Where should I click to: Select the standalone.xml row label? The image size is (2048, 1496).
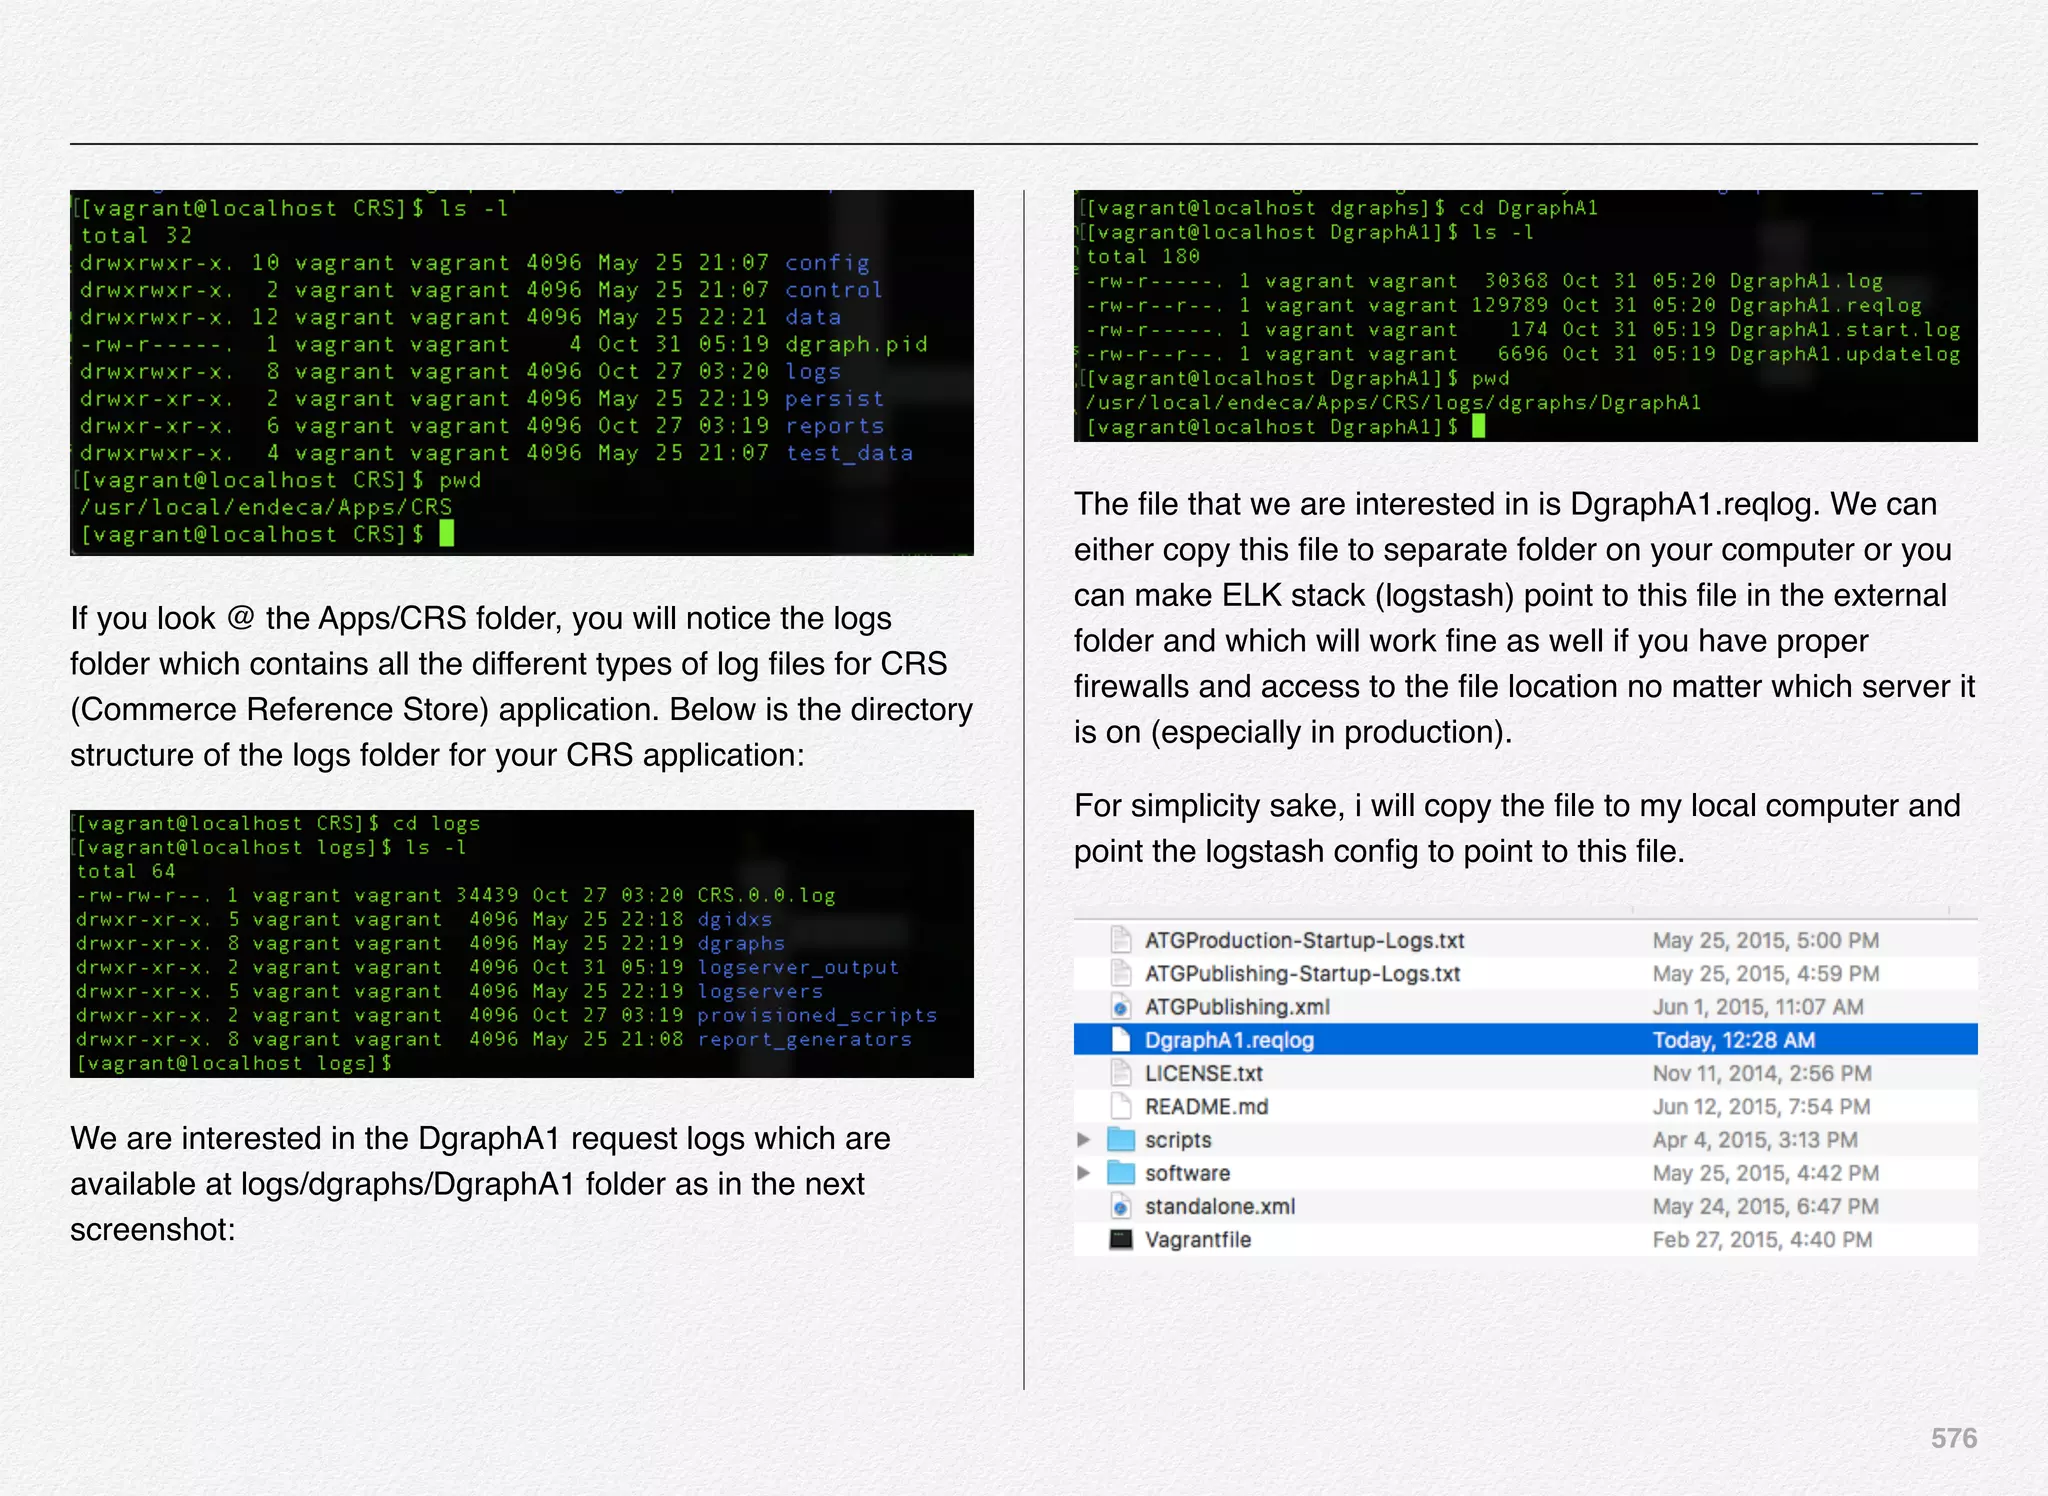pos(1219,1206)
